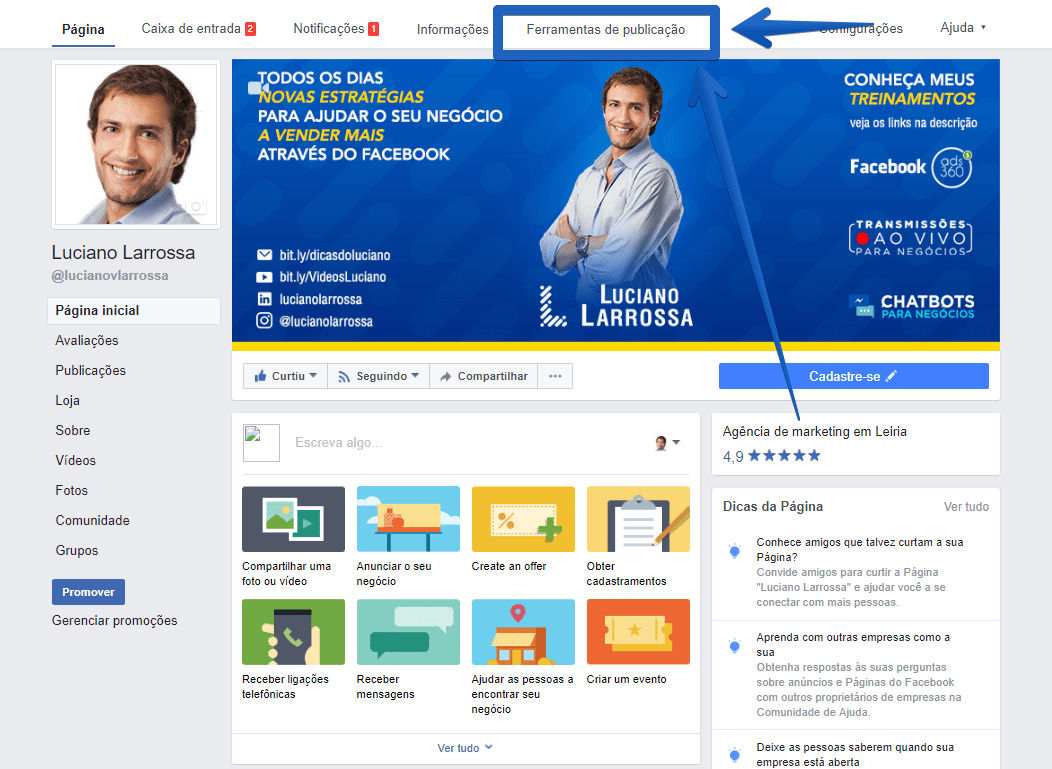1052x769 pixels.
Task: Select the Obter cadastramentos icon
Action: tap(638, 519)
